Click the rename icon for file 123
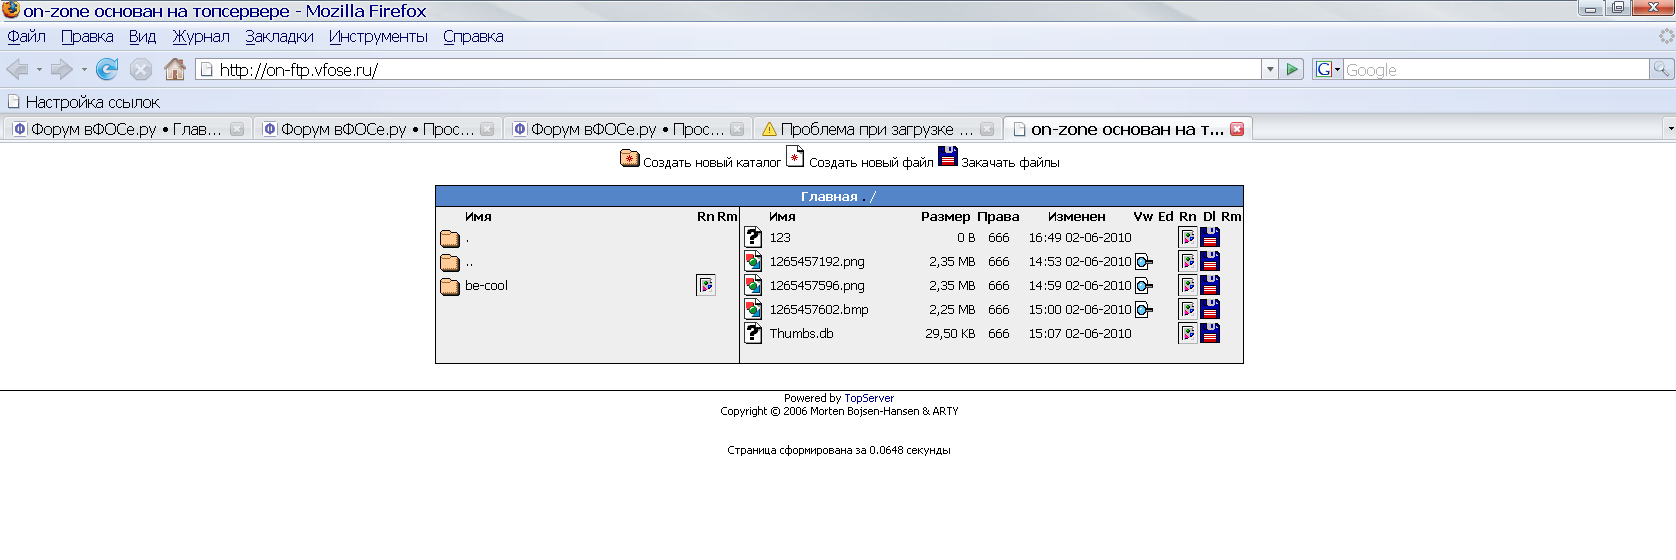The height and width of the screenshot is (560, 1676). point(1188,238)
